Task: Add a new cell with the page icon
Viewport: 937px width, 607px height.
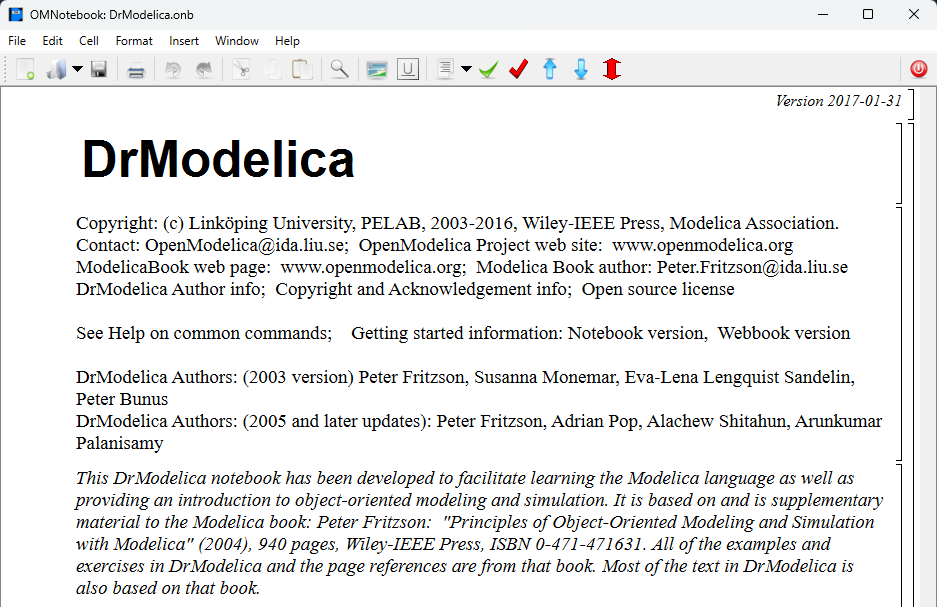Action: tap(445, 69)
